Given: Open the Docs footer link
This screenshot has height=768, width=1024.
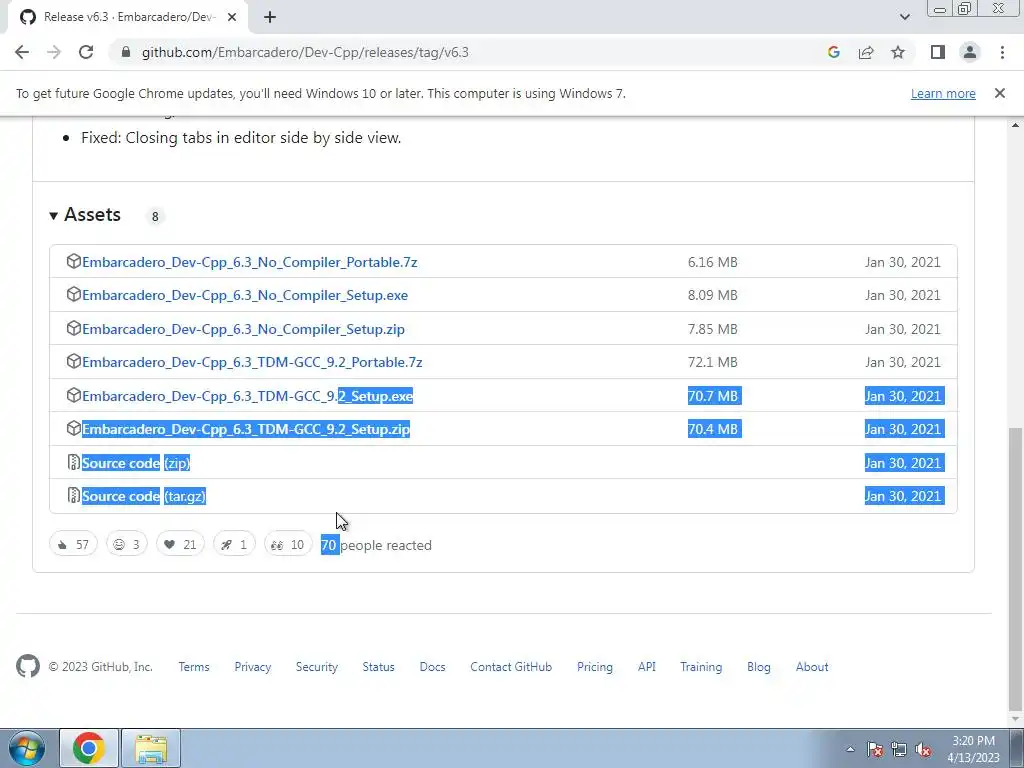Looking at the screenshot, I should click(432, 667).
